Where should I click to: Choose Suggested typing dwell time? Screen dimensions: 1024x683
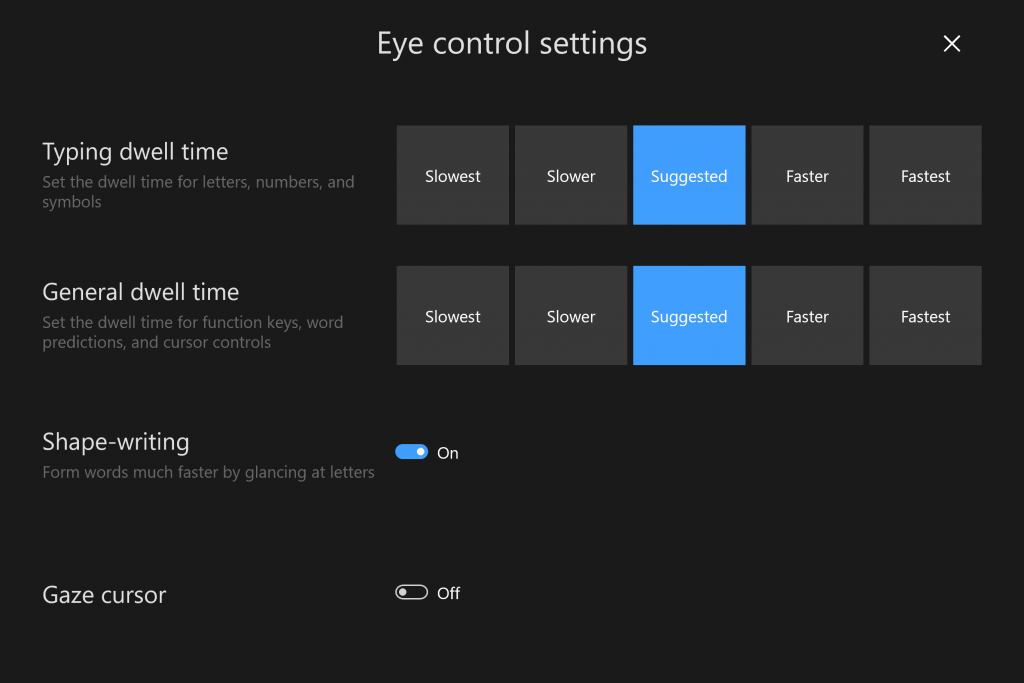coord(688,175)
